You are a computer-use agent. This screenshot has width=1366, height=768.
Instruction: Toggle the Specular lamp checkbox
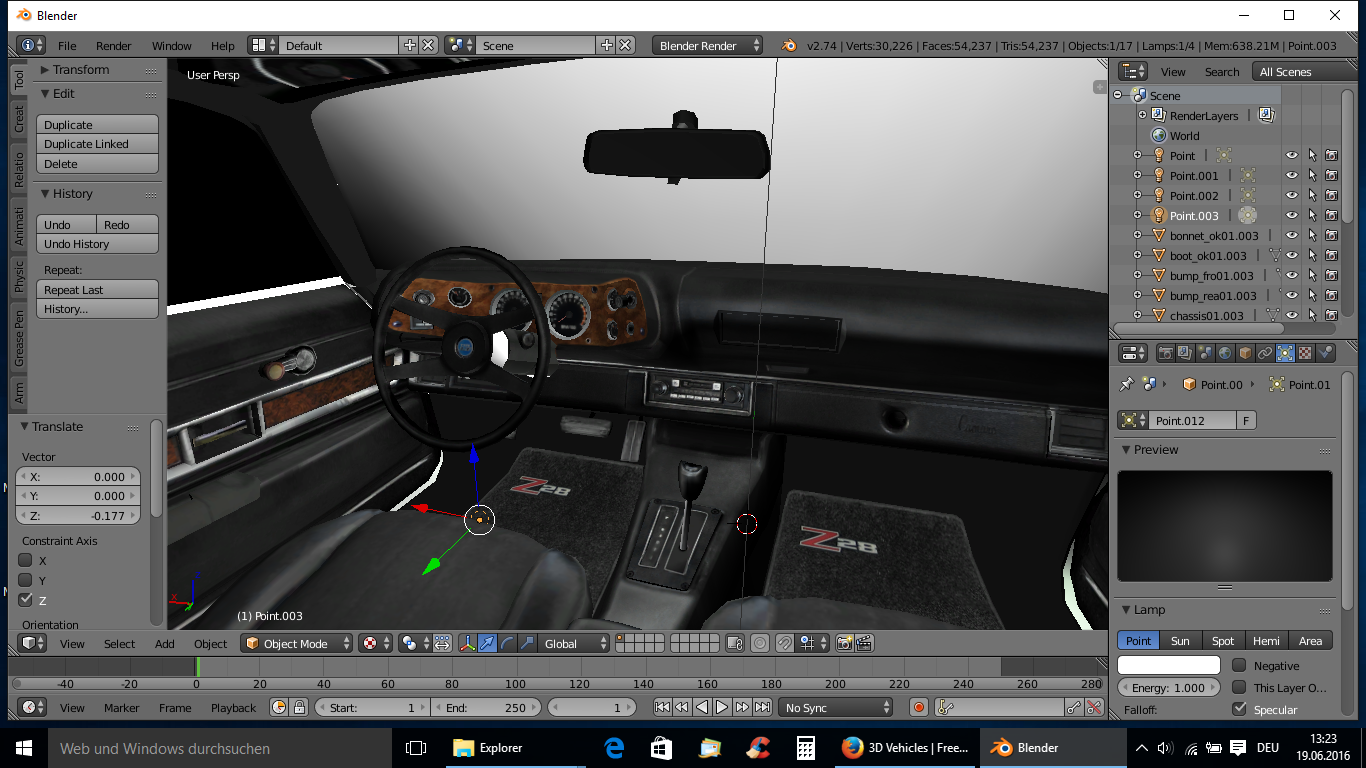[1239, 709]
